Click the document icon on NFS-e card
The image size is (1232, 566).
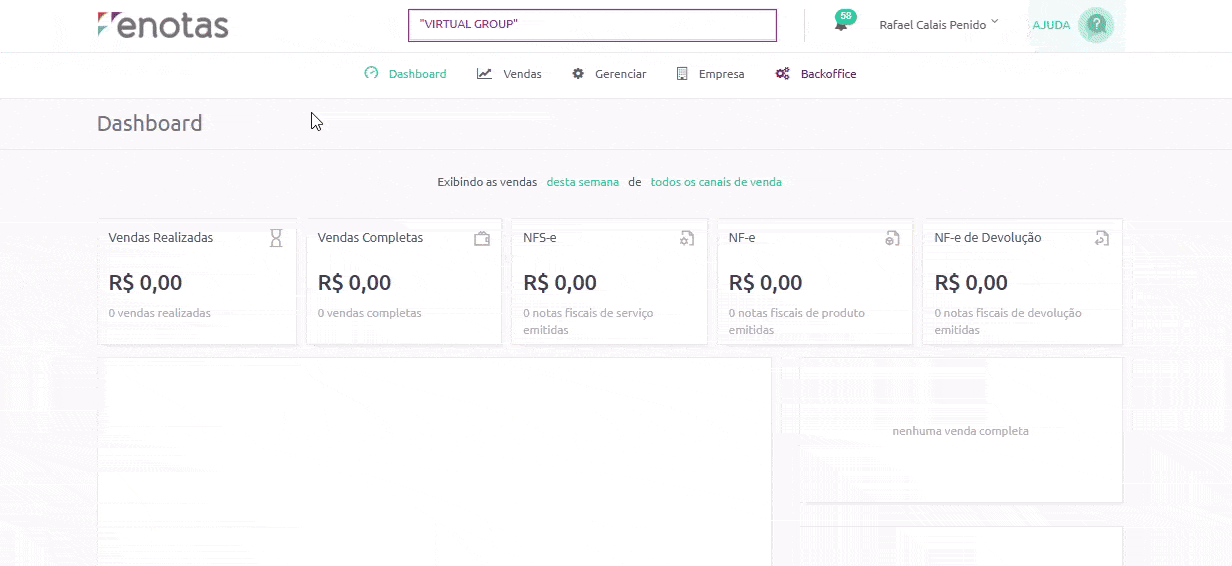coord(687,239)
